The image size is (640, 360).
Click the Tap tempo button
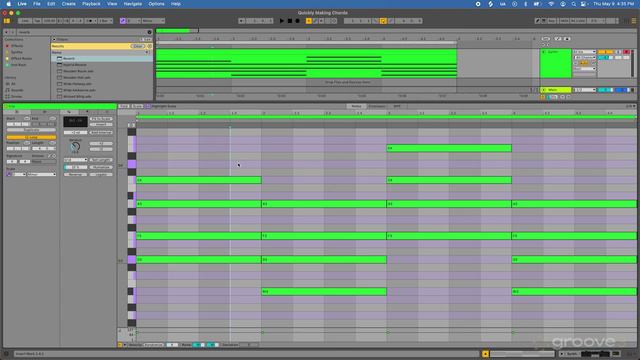pos(37,21)
